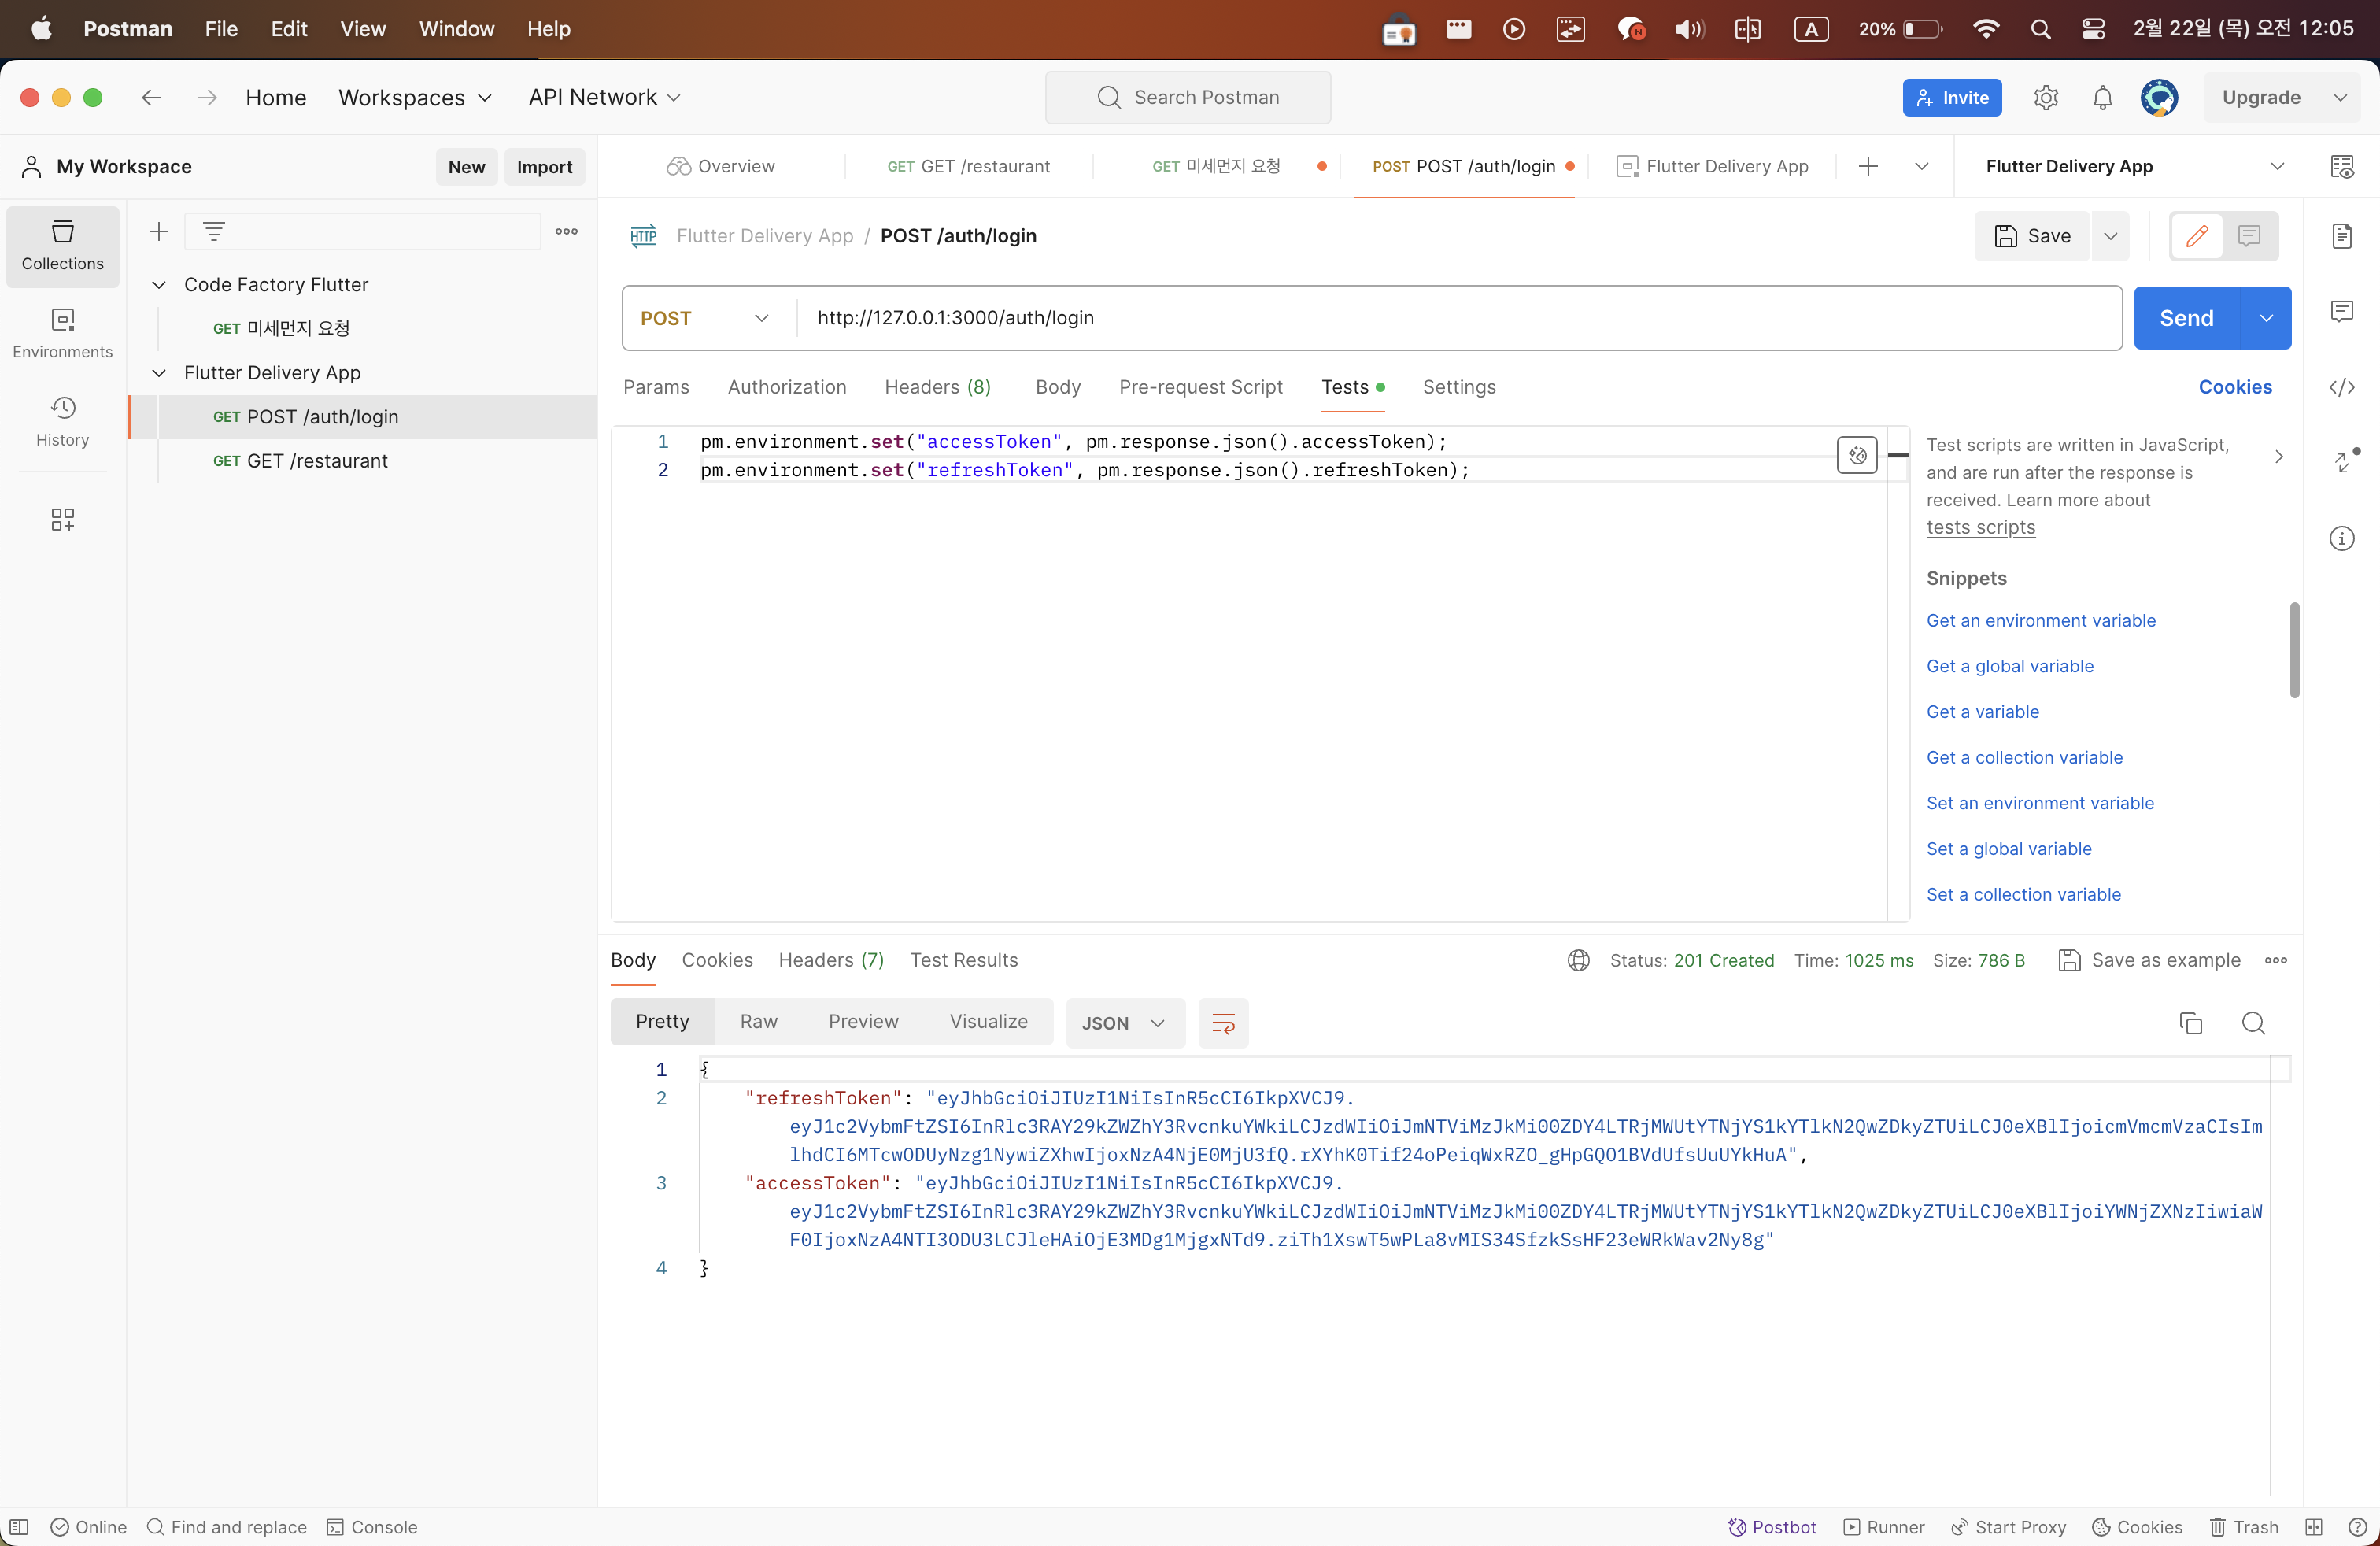Screen dimensions: 2380x1546
Task: Click the Search Postman field
Action: coord(1188,97)
